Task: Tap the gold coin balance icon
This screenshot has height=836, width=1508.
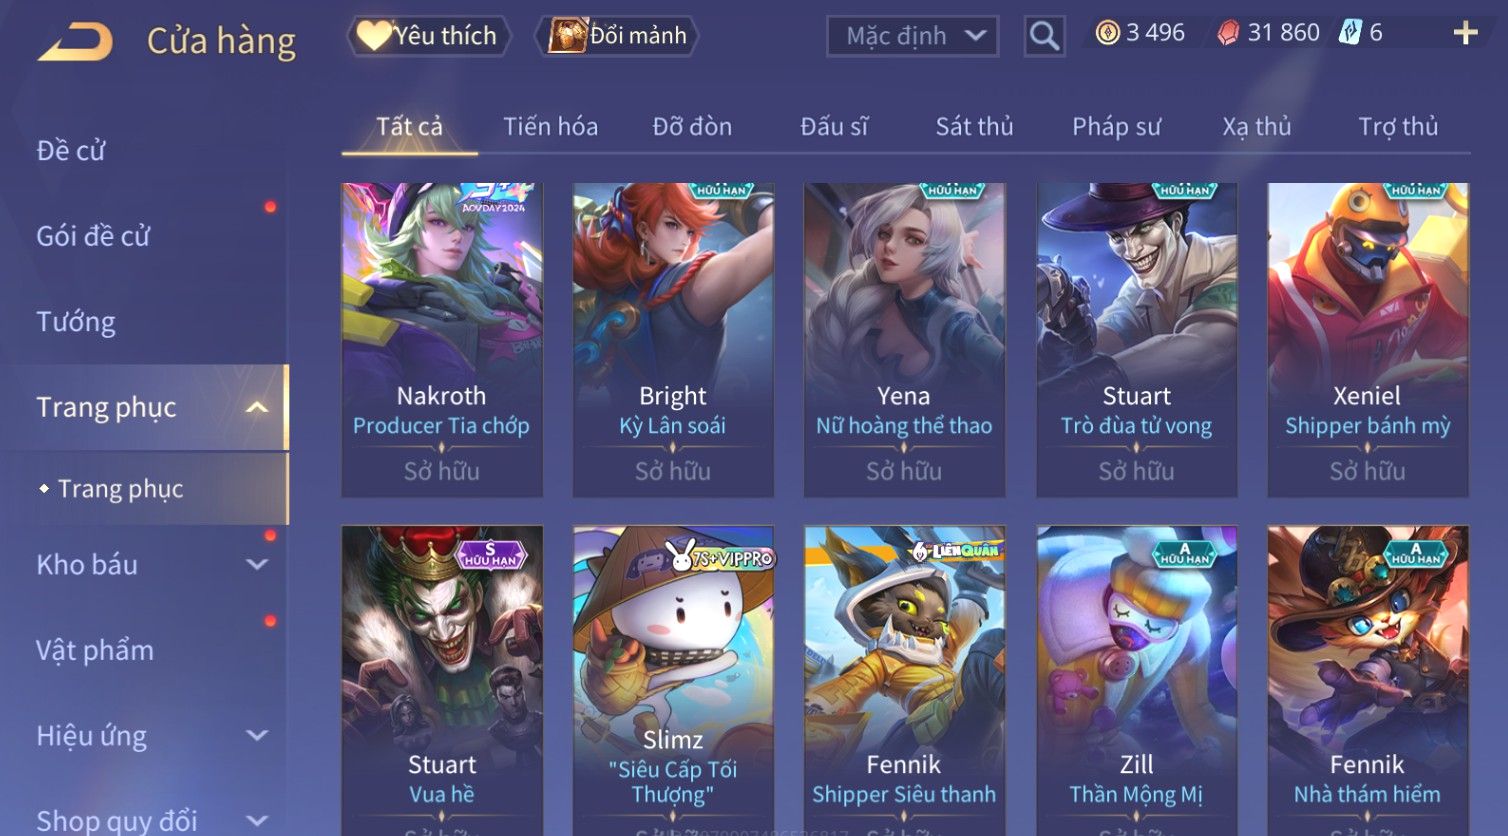Action: coord(1107,33)
